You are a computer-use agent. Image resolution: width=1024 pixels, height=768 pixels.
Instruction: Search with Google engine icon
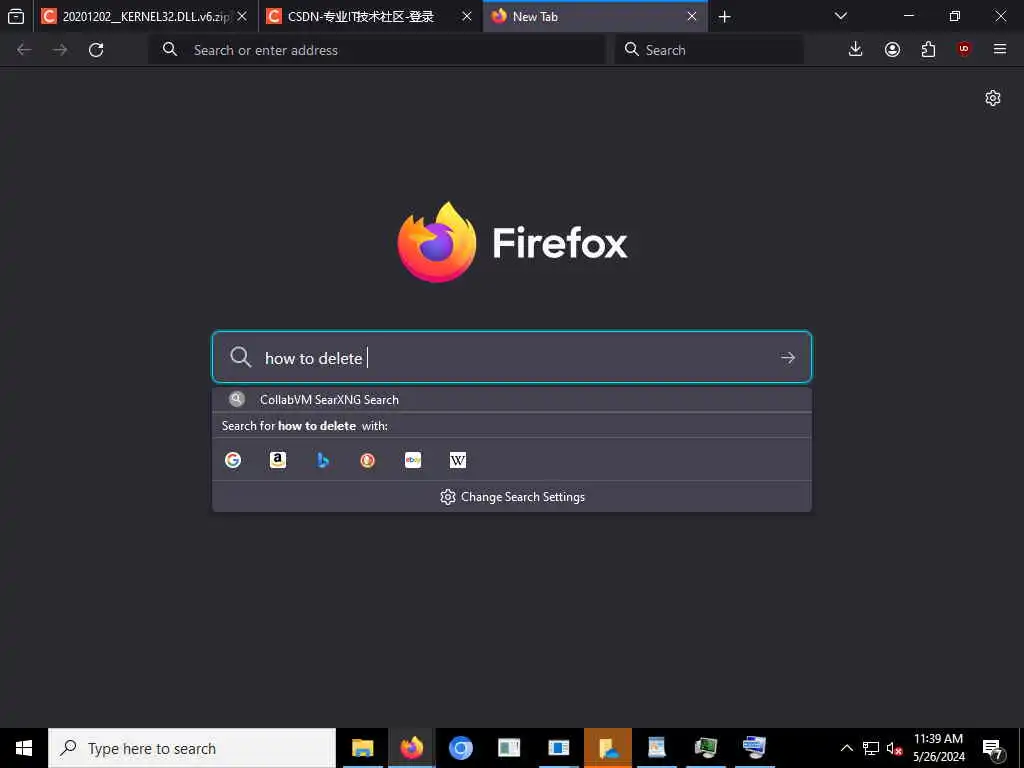pos(233,460)
